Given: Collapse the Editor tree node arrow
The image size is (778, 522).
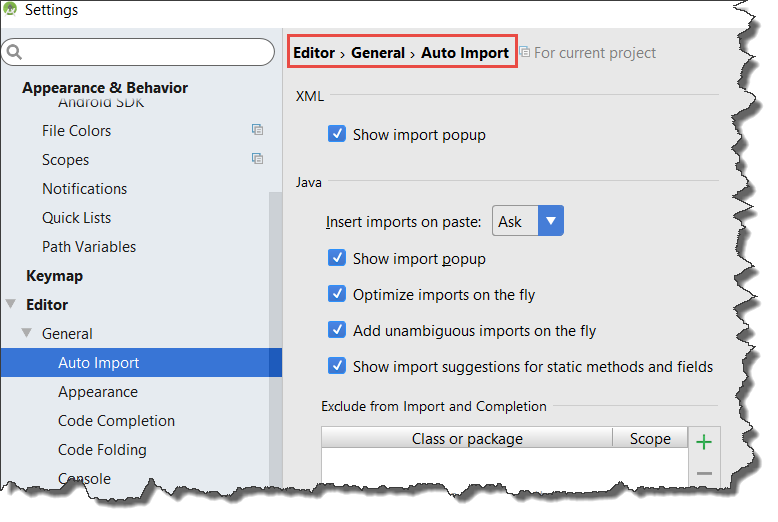Looking at the screenshot, I should 10,304.
